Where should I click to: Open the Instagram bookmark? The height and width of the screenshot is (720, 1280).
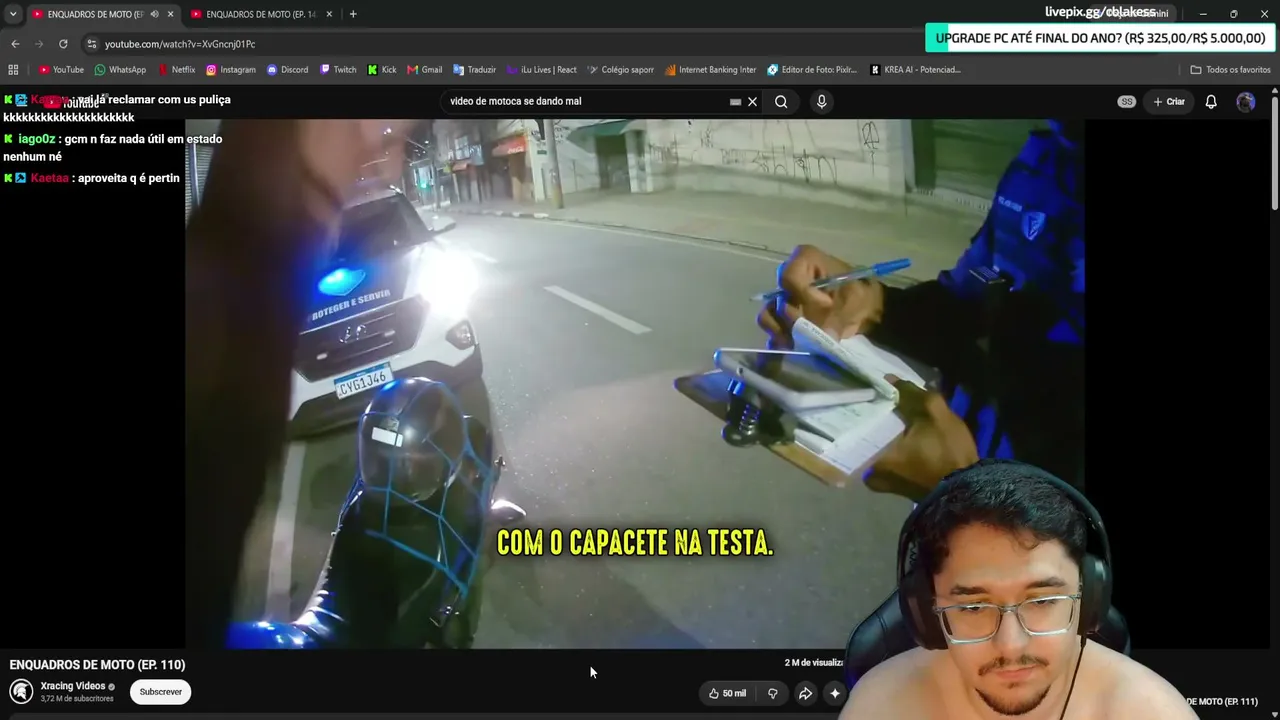tap(231, 70)
